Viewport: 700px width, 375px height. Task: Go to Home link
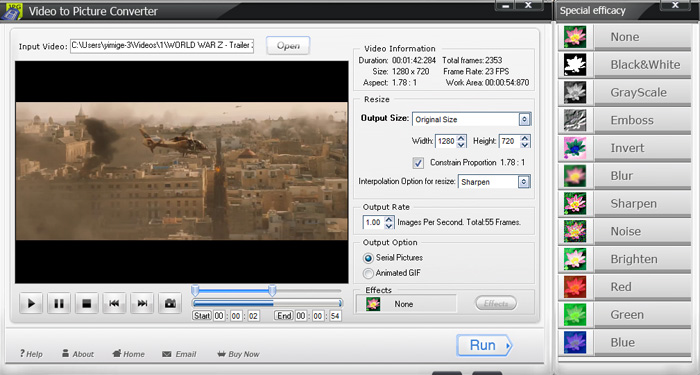point(129,354)
